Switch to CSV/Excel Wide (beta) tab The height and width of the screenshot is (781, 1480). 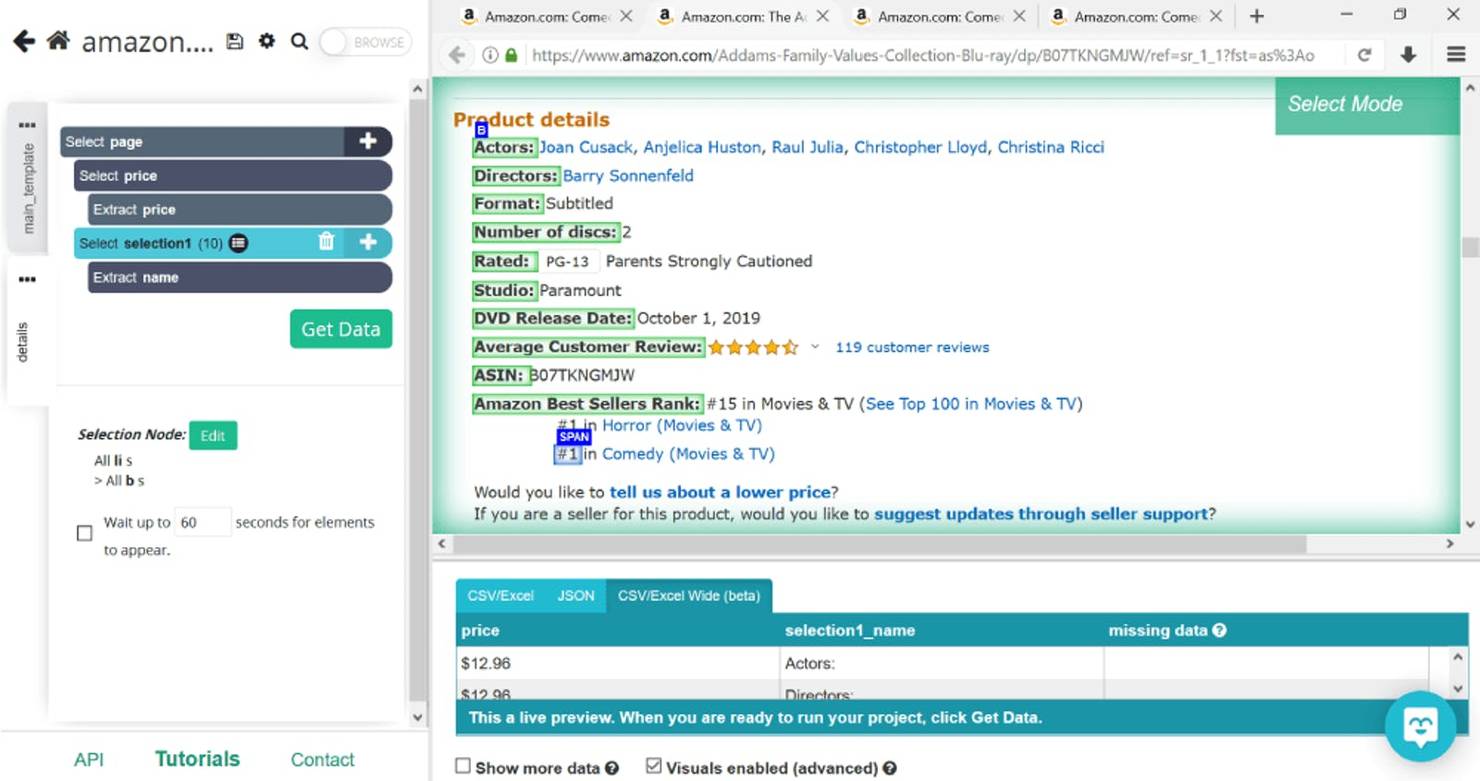(689, 595)
